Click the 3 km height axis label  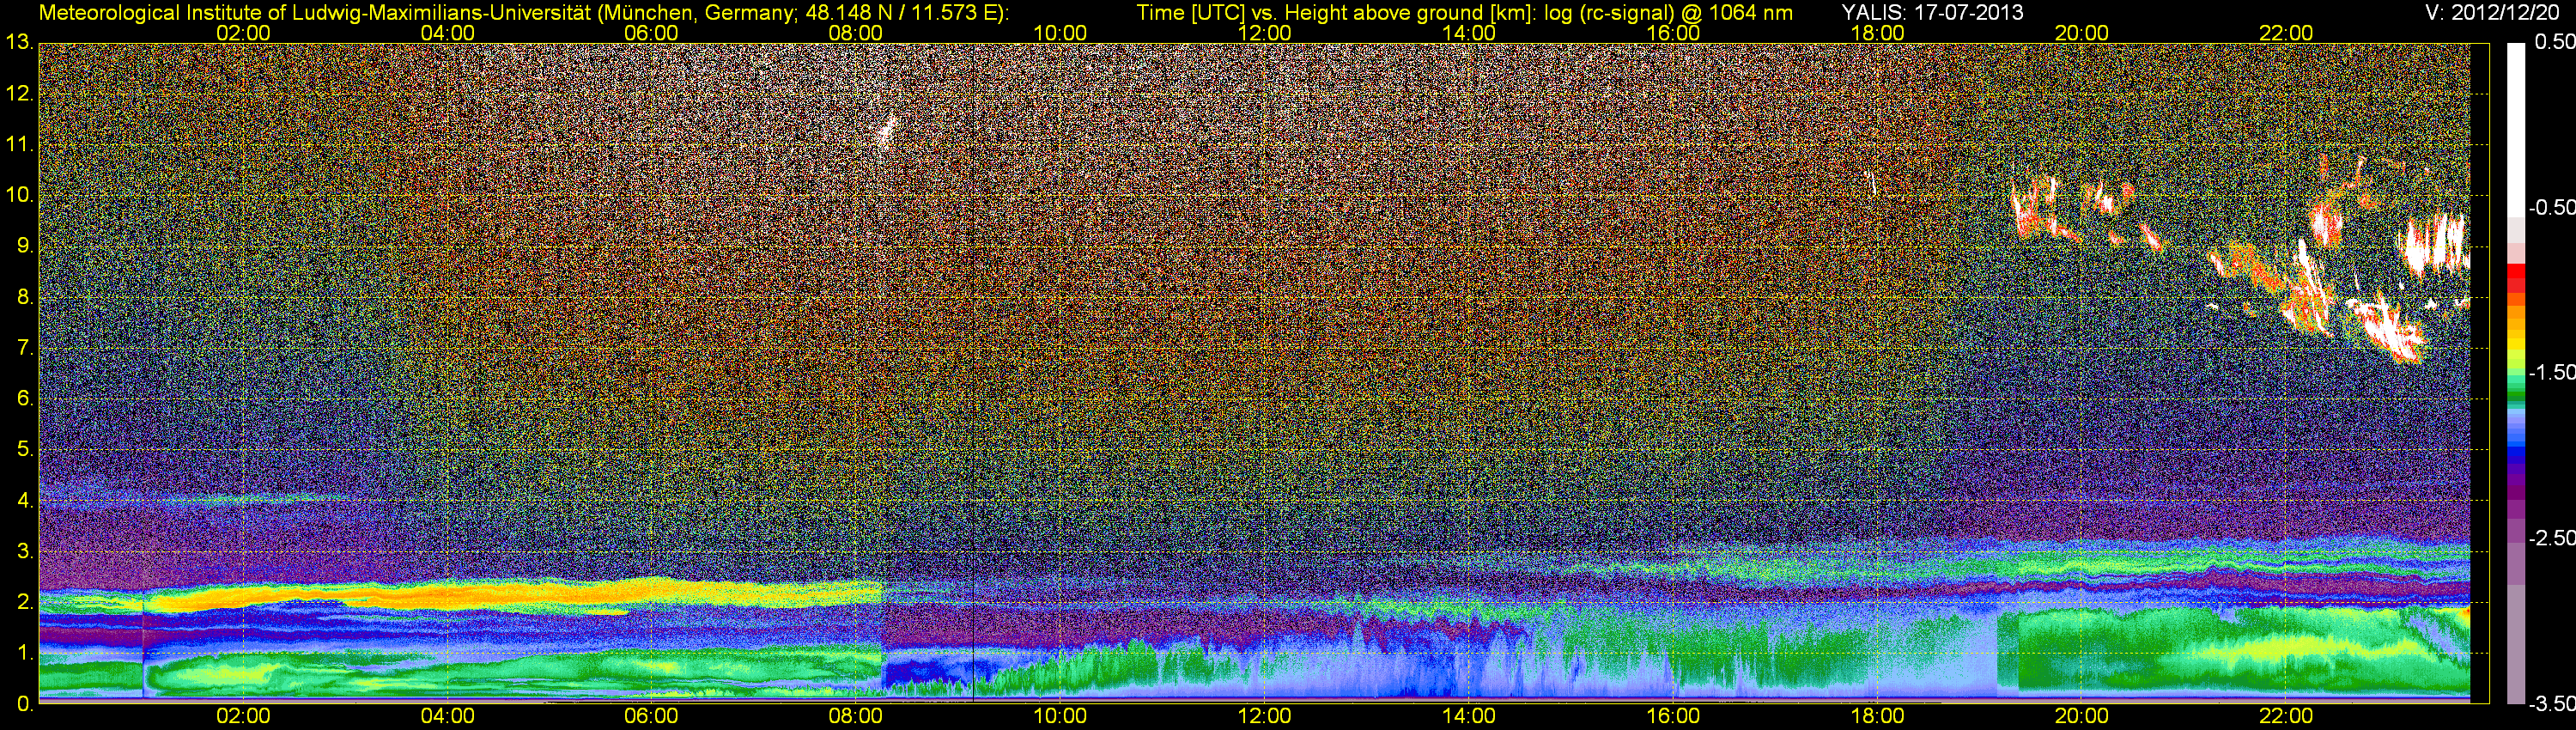(x=24, y=552)
